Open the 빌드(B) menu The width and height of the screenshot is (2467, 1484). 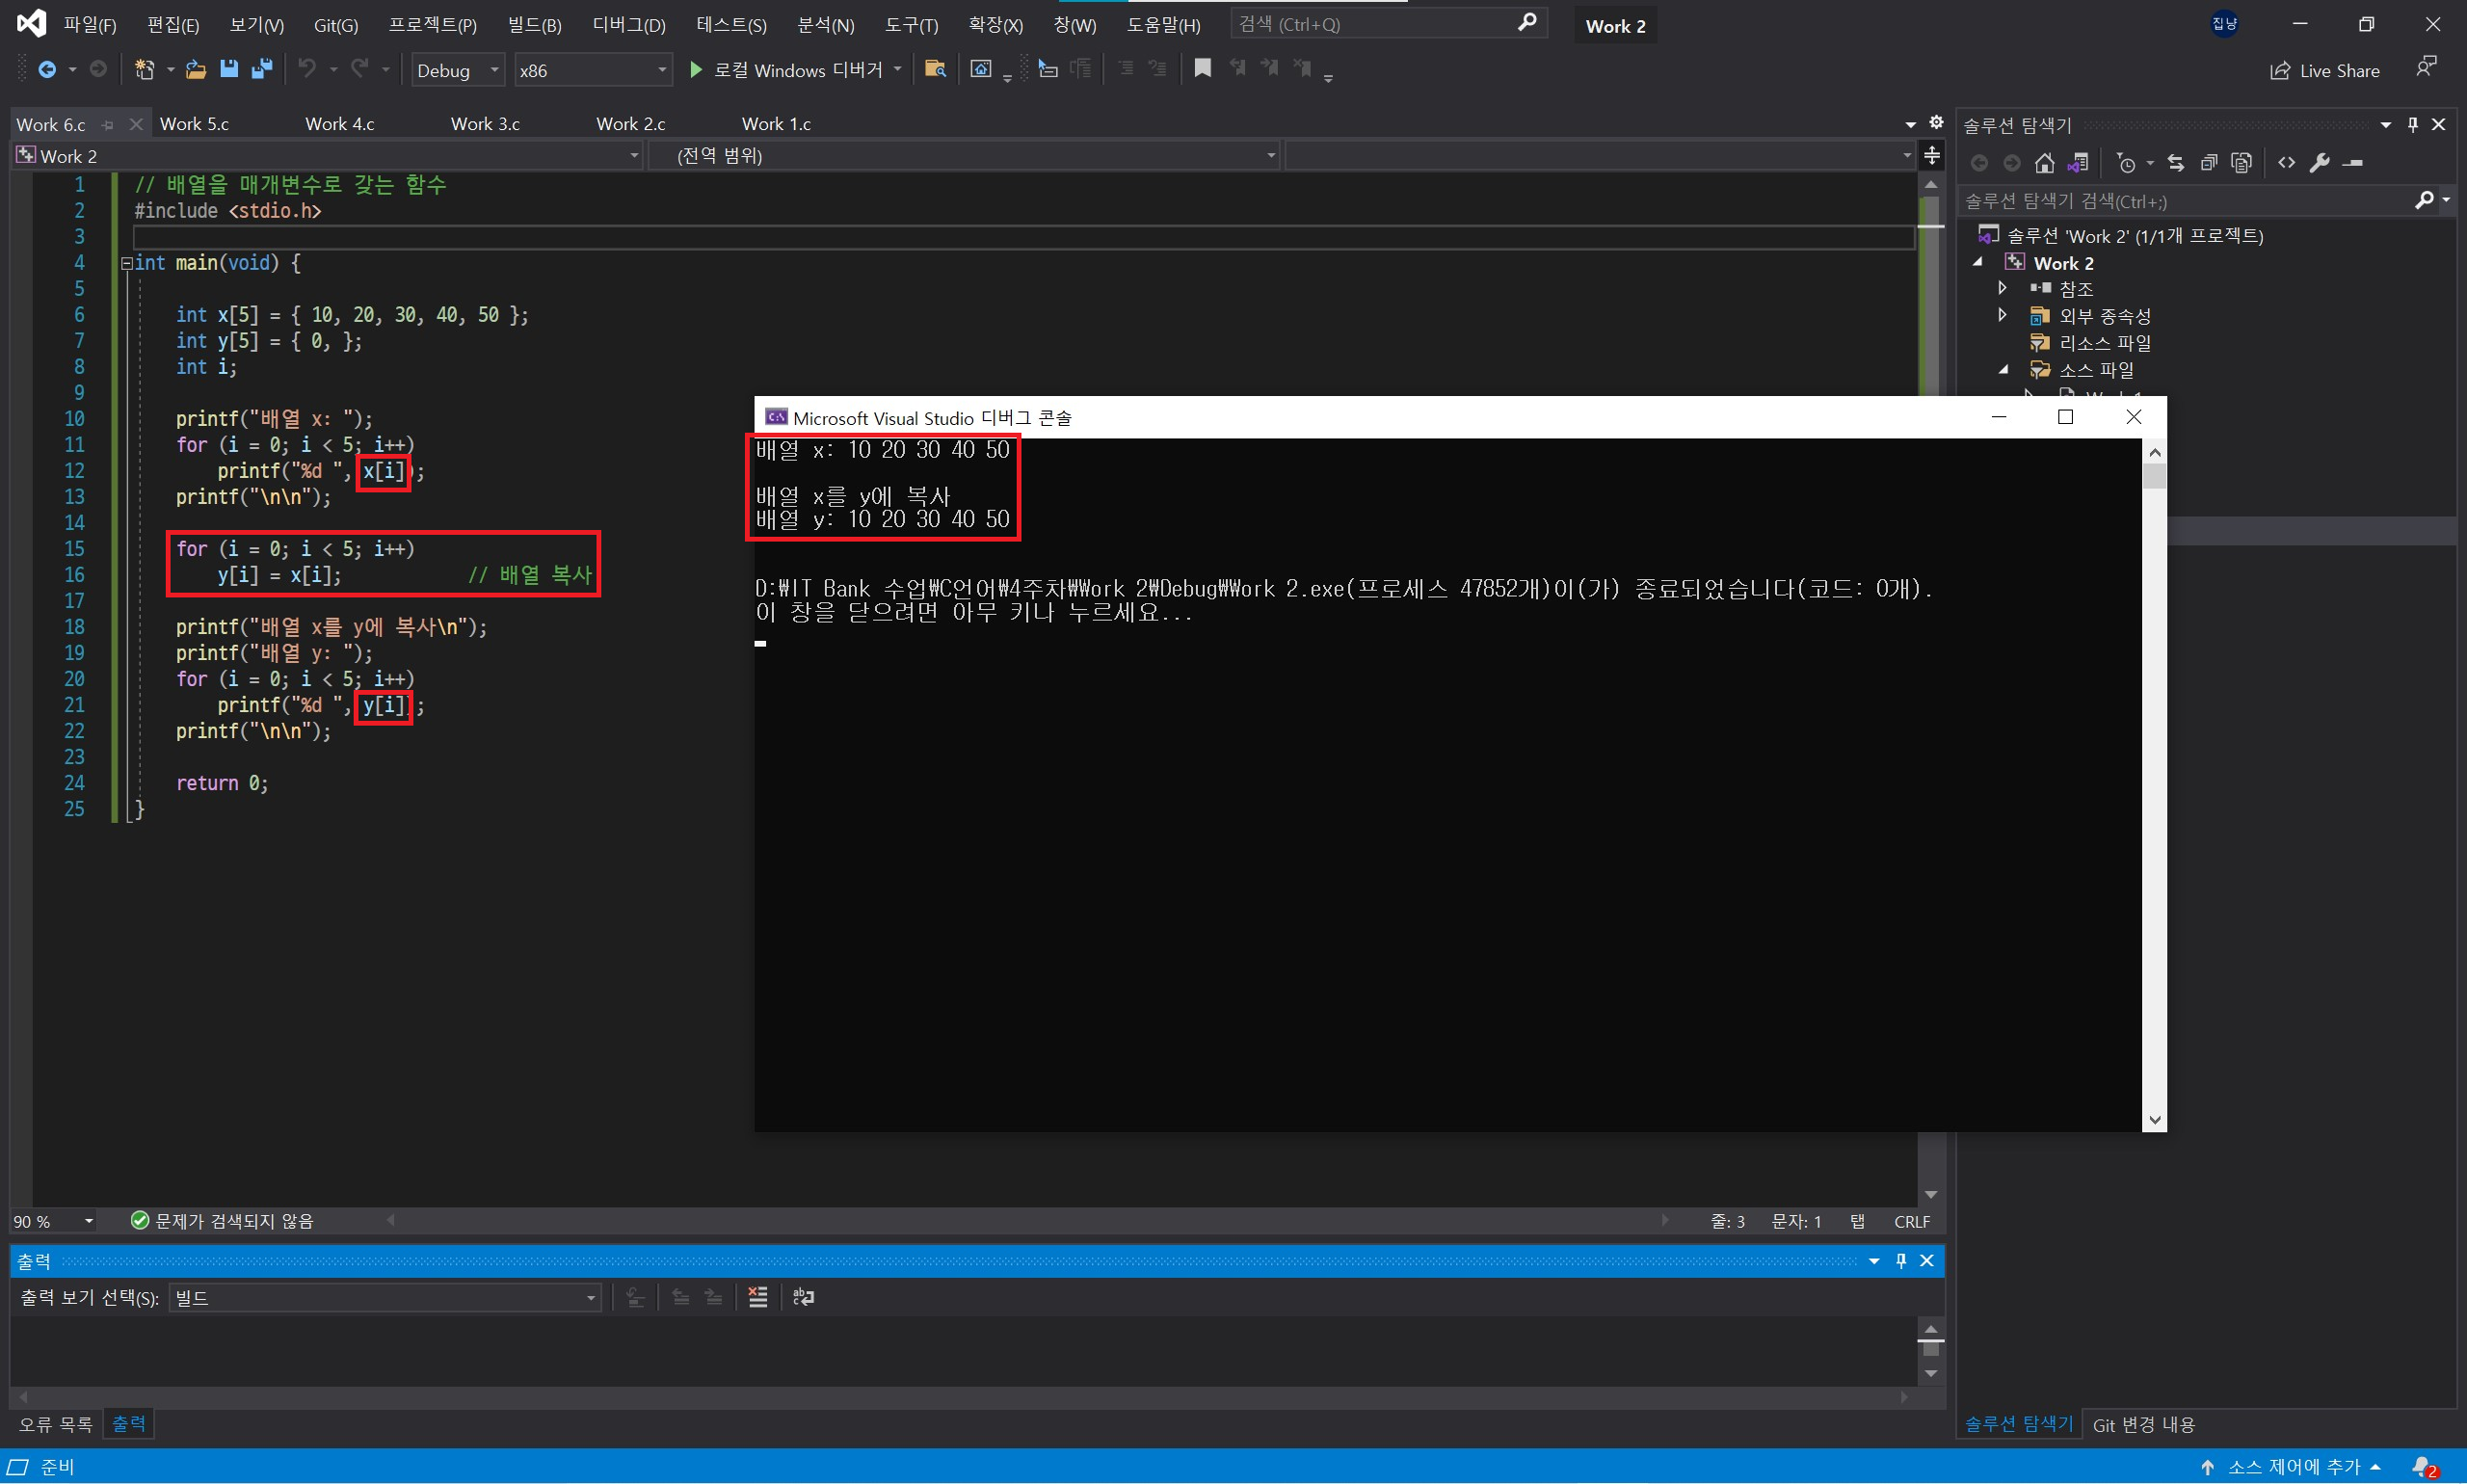tap(534, 25)
